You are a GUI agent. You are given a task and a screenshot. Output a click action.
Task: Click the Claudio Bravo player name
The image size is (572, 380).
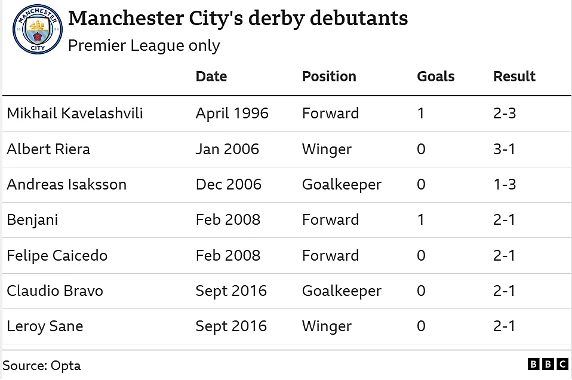[55, 291]
